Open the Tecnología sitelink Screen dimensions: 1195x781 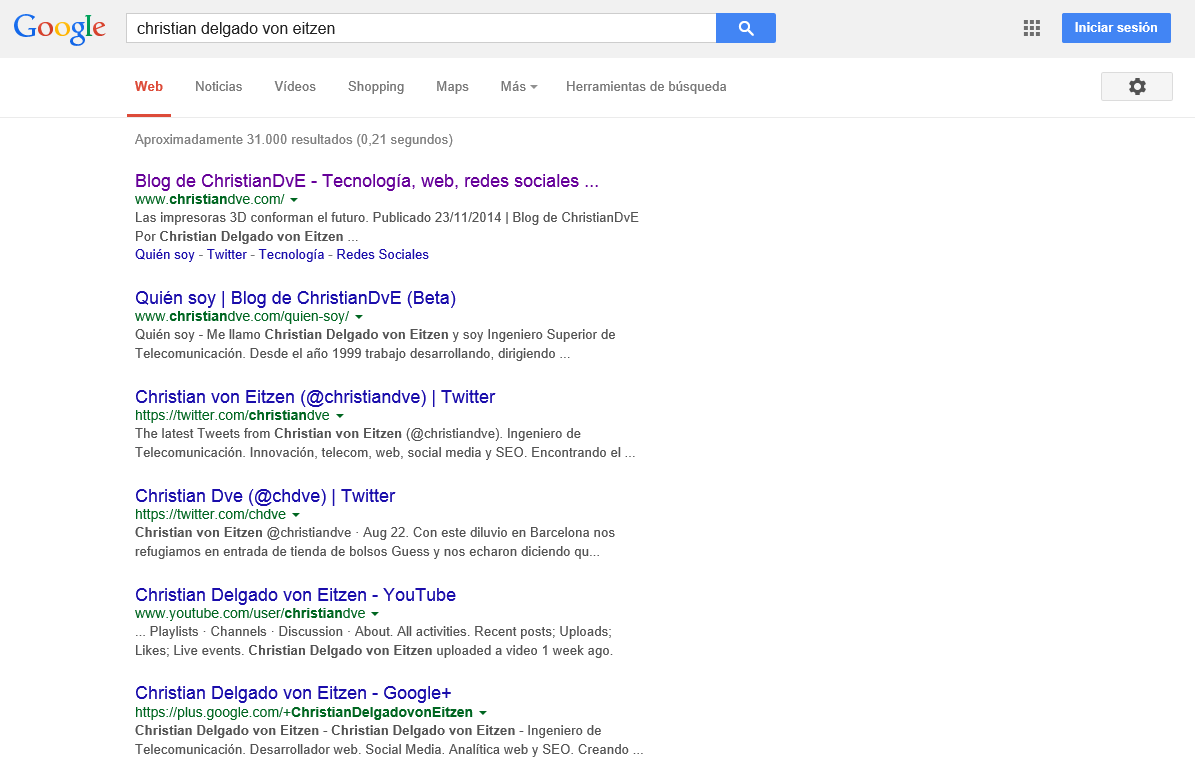tap(291, 254)
